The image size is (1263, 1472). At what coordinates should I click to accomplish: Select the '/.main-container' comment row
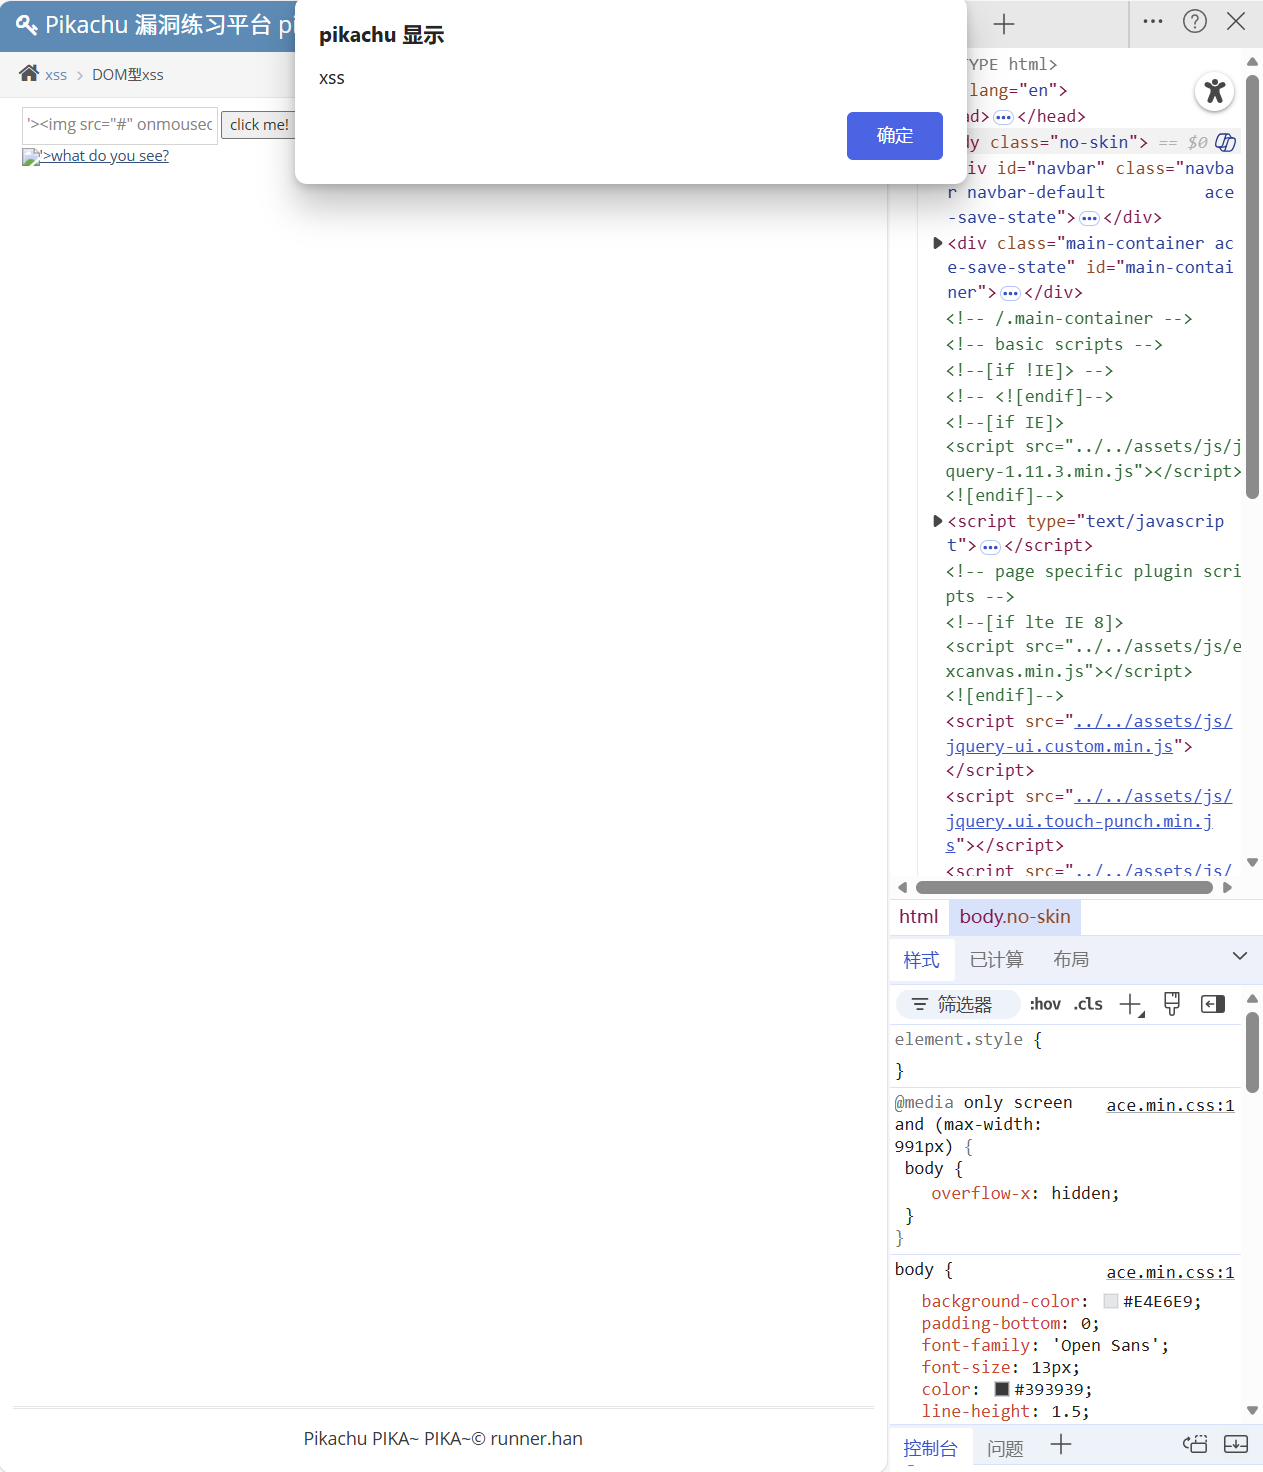(x=1069, y=319)
